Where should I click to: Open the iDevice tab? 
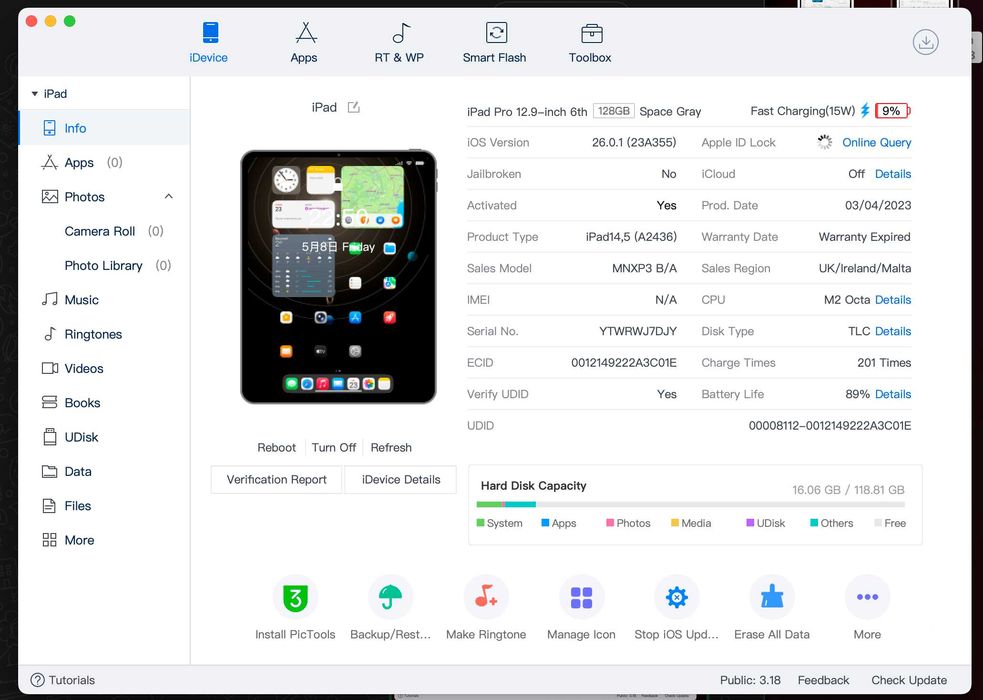[x=209, y=43]
